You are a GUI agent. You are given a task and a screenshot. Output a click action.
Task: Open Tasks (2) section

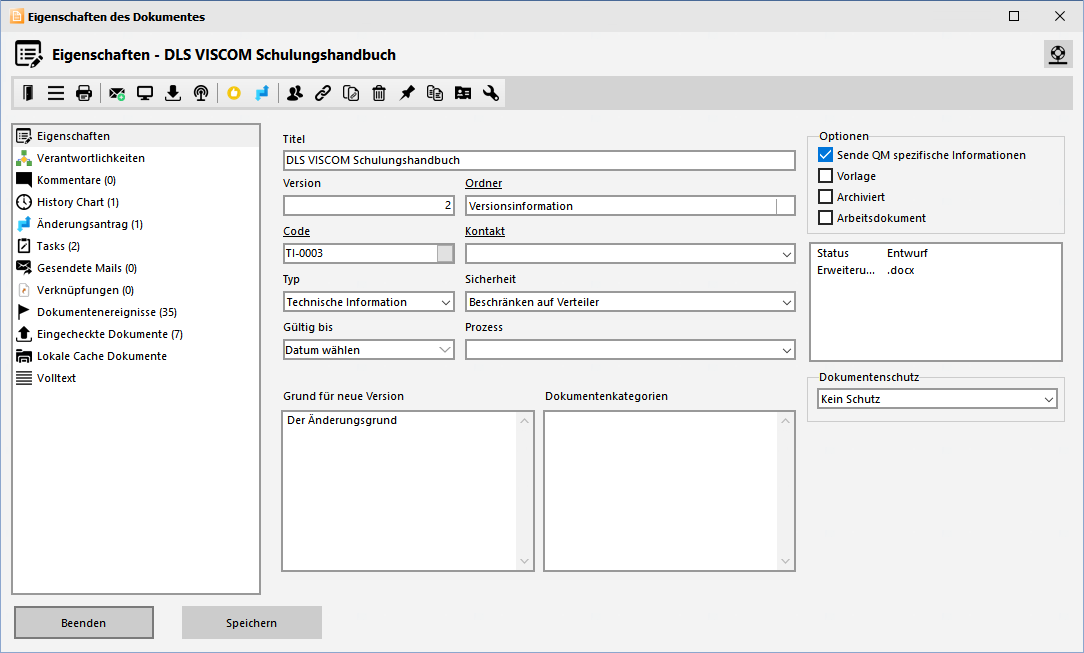tap(136, 246)
